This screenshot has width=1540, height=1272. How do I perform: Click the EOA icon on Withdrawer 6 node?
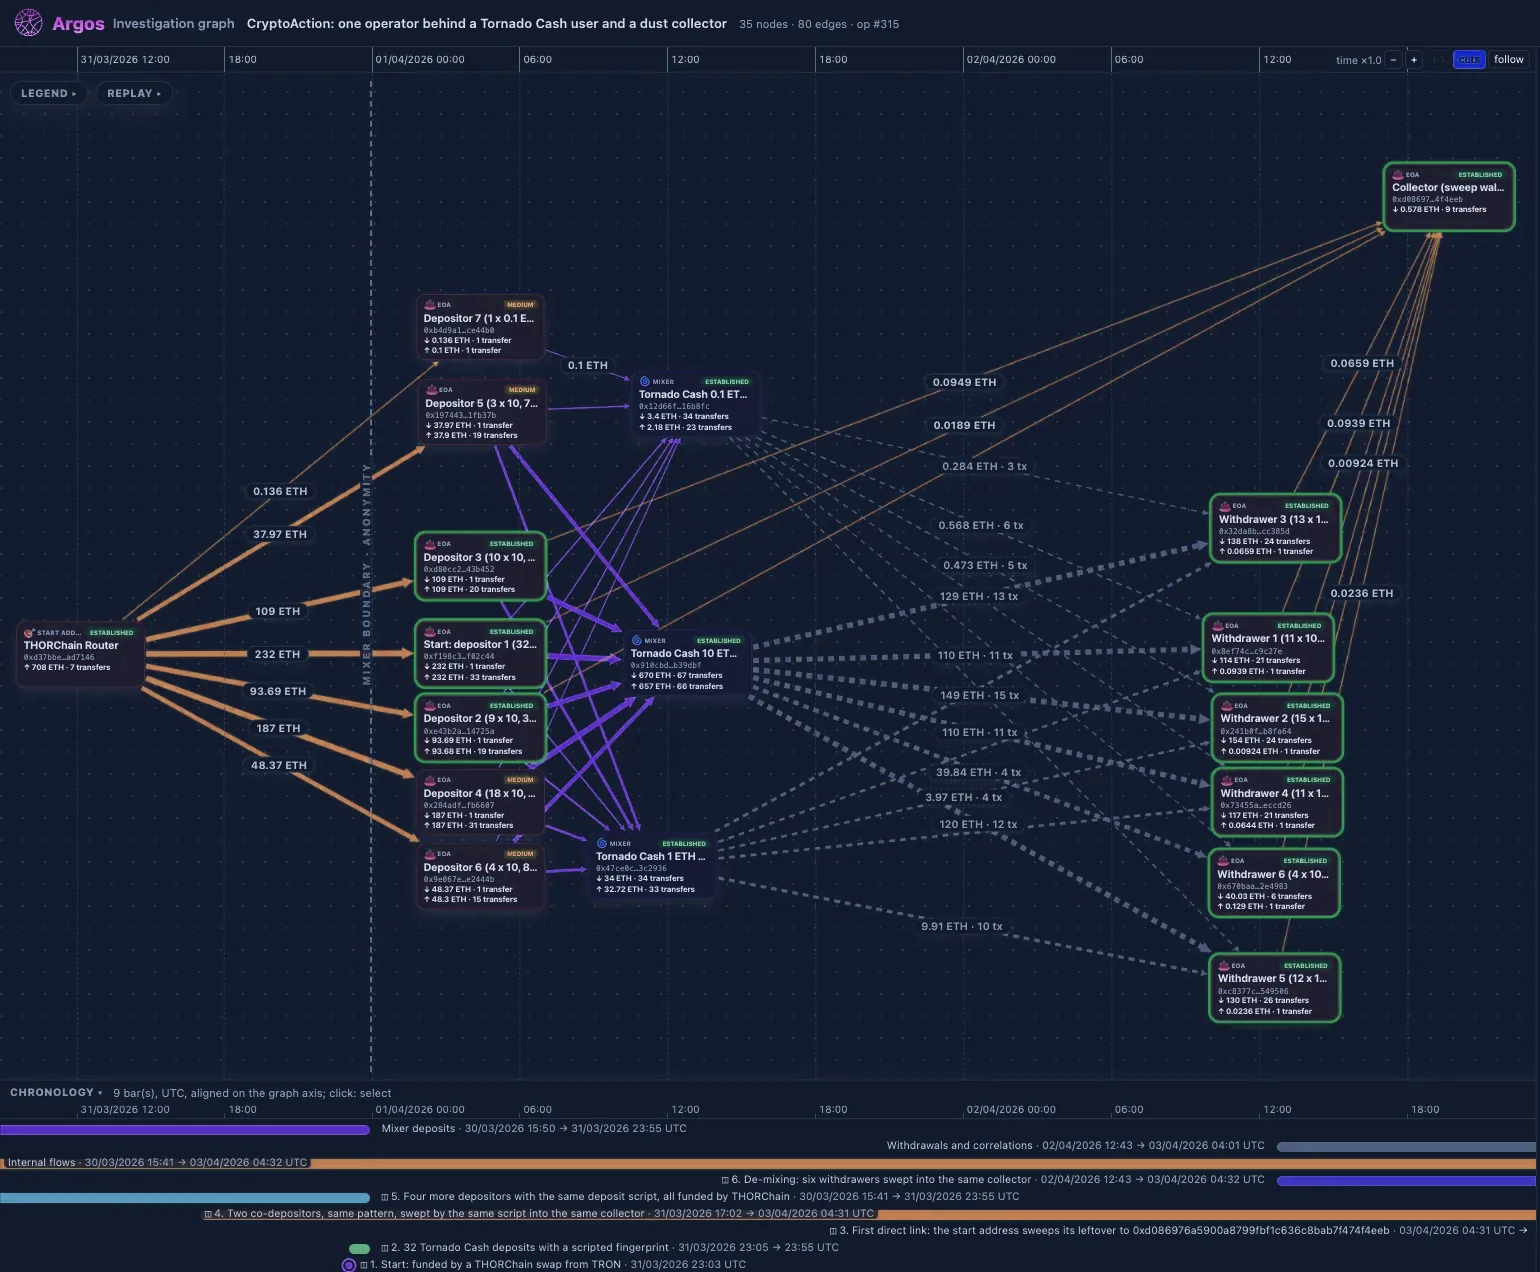[x=1223, y=860]
